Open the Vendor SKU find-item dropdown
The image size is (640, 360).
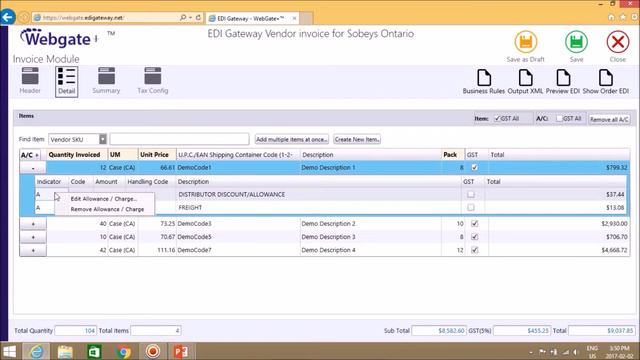pyautogui.click(x=102, y=139)
